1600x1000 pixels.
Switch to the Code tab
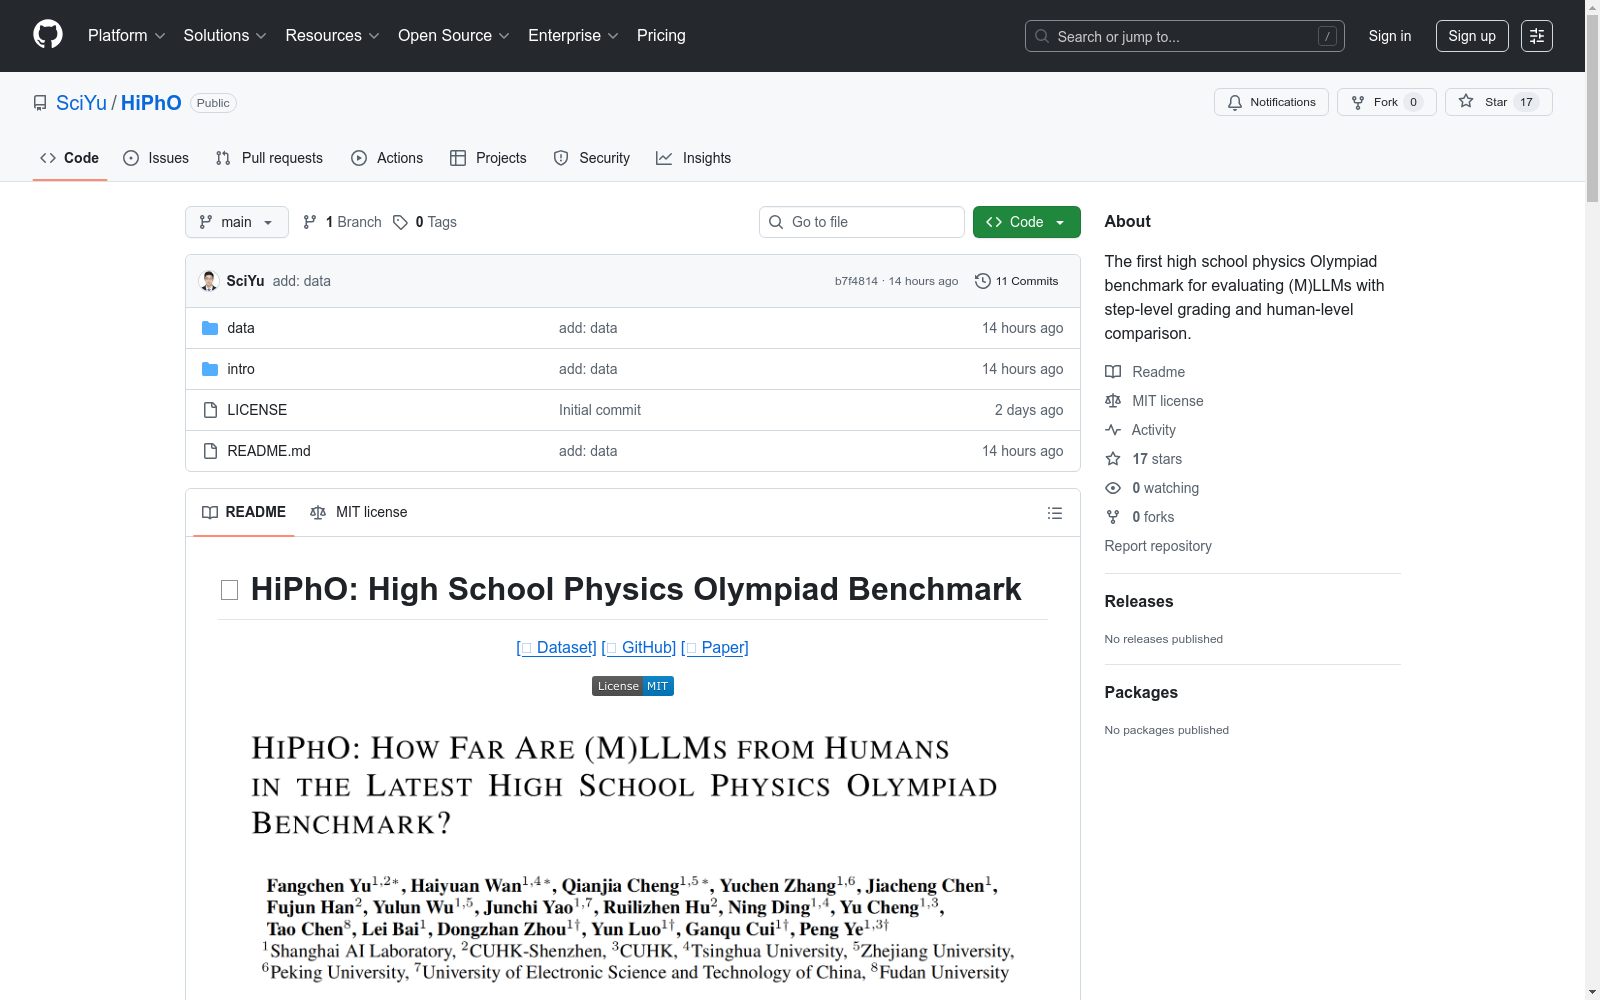pos(70,158)
